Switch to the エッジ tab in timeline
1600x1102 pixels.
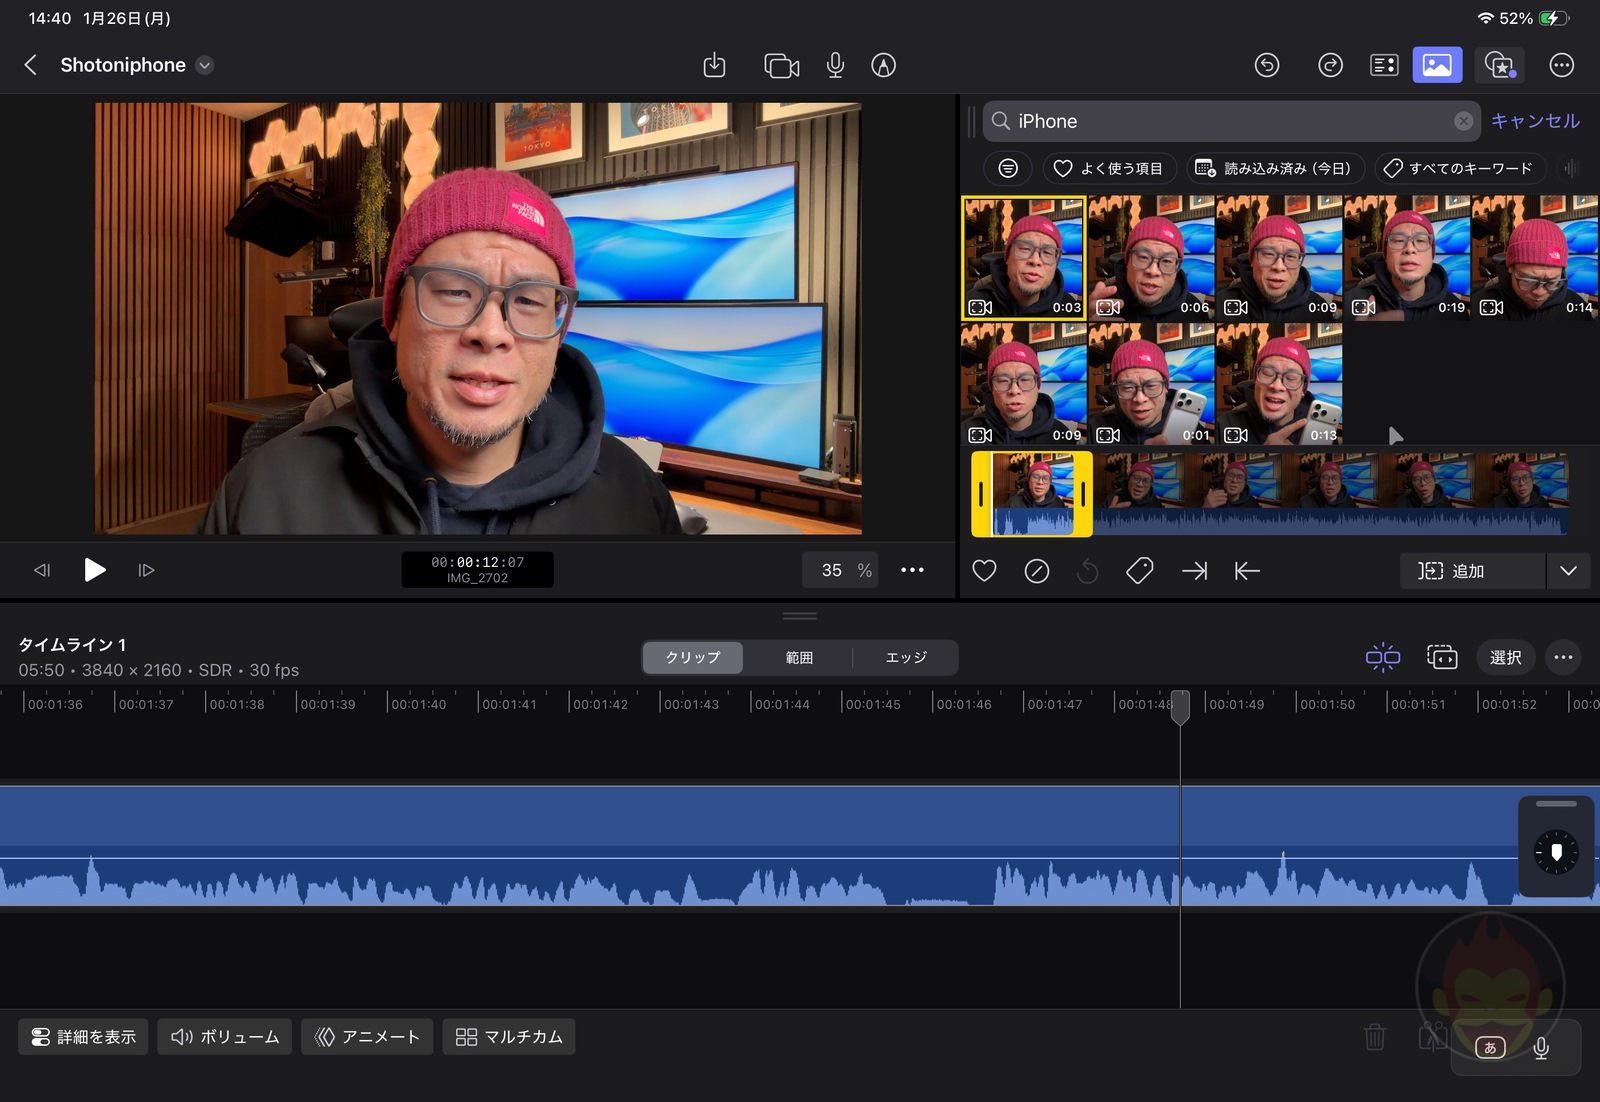(905, 657)
